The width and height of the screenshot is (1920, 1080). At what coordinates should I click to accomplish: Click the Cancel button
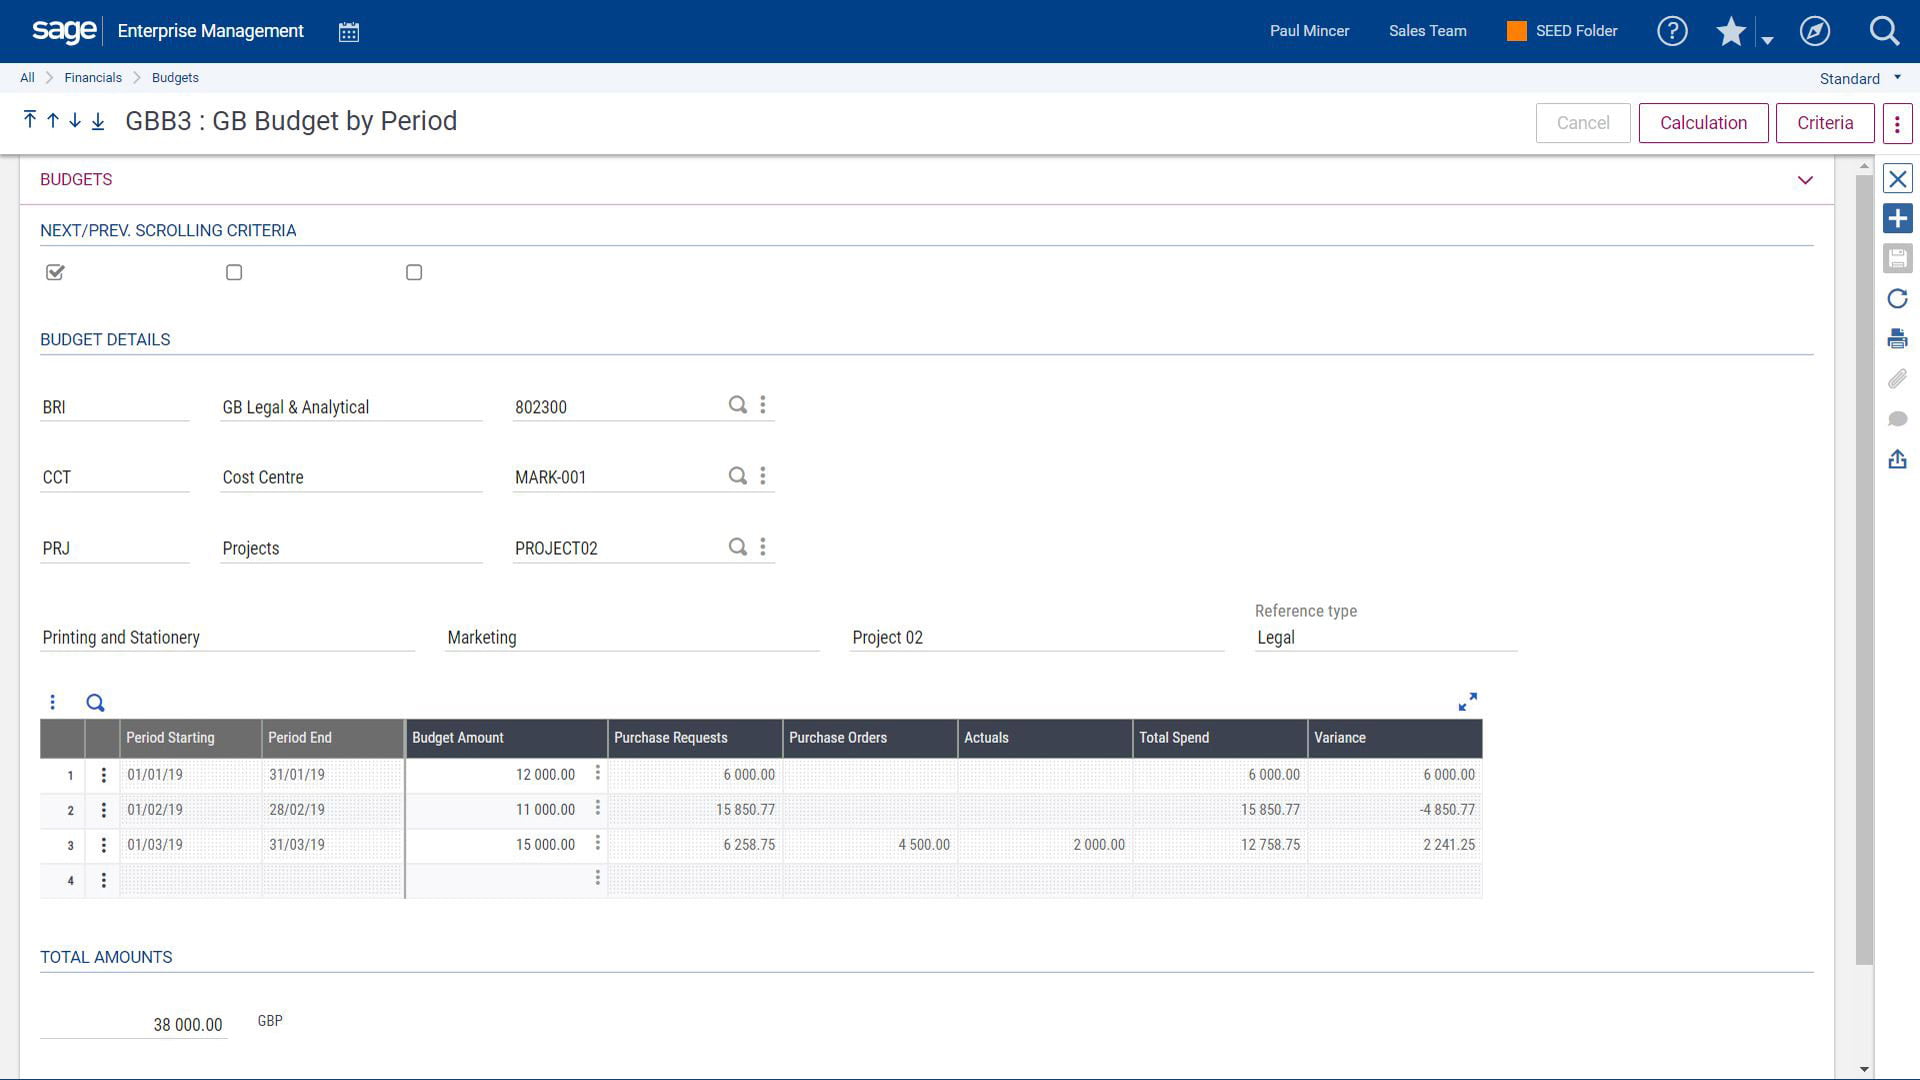coord(1583,123)
